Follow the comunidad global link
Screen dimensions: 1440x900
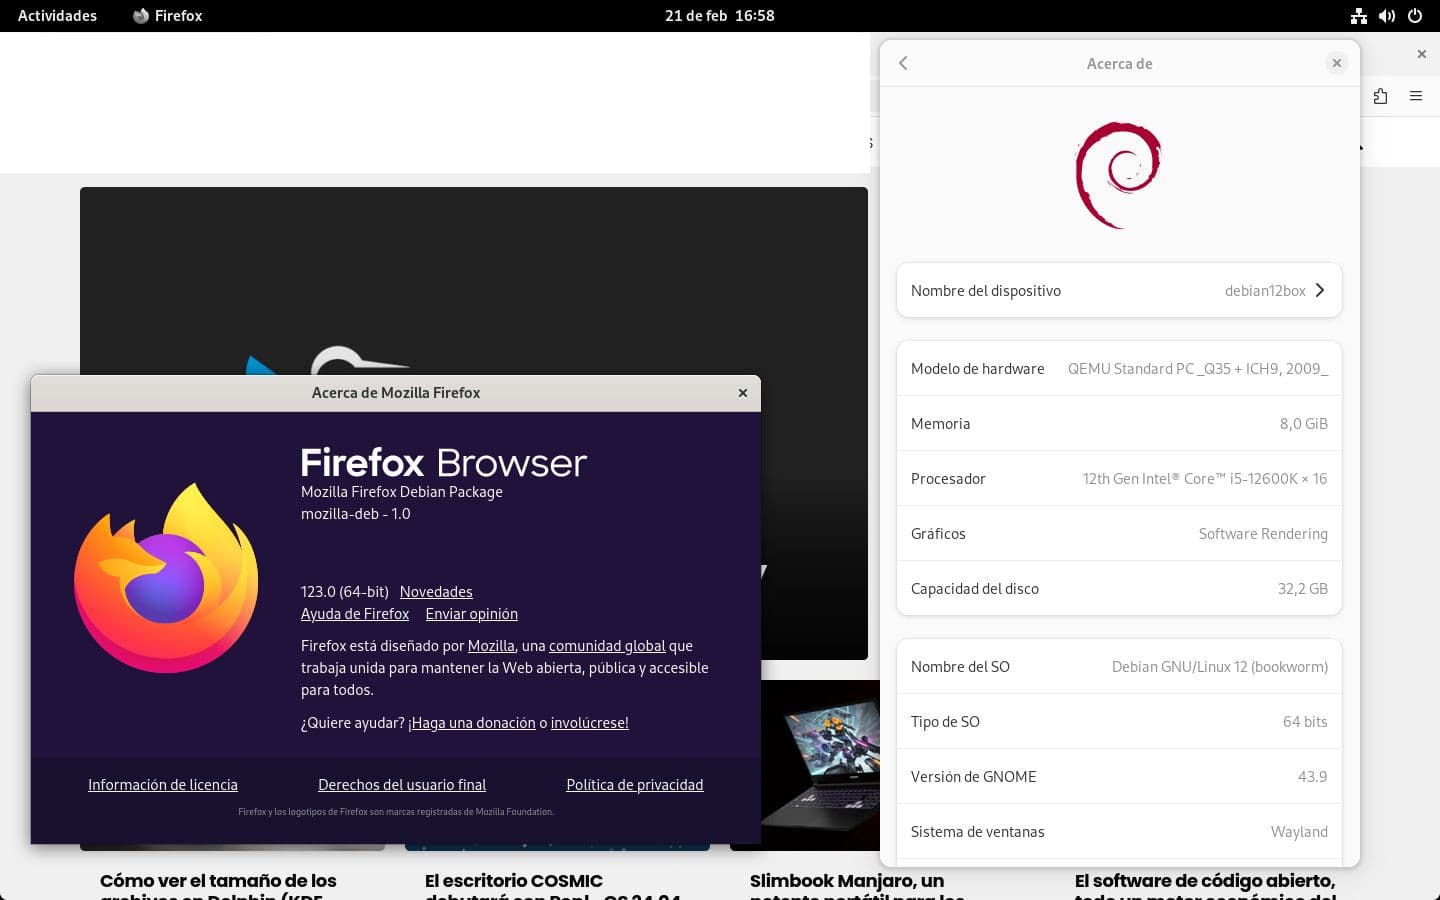[x=607, y=646]
